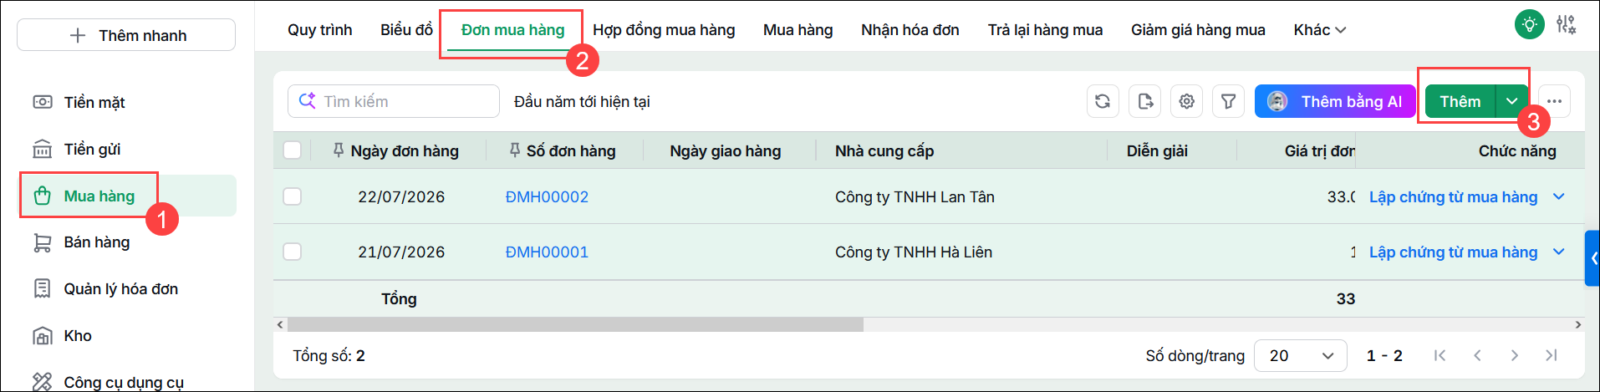Go to the last page icon
Image resolution: width=1600 pixels, height=392 pixels.
(1551, 355)
